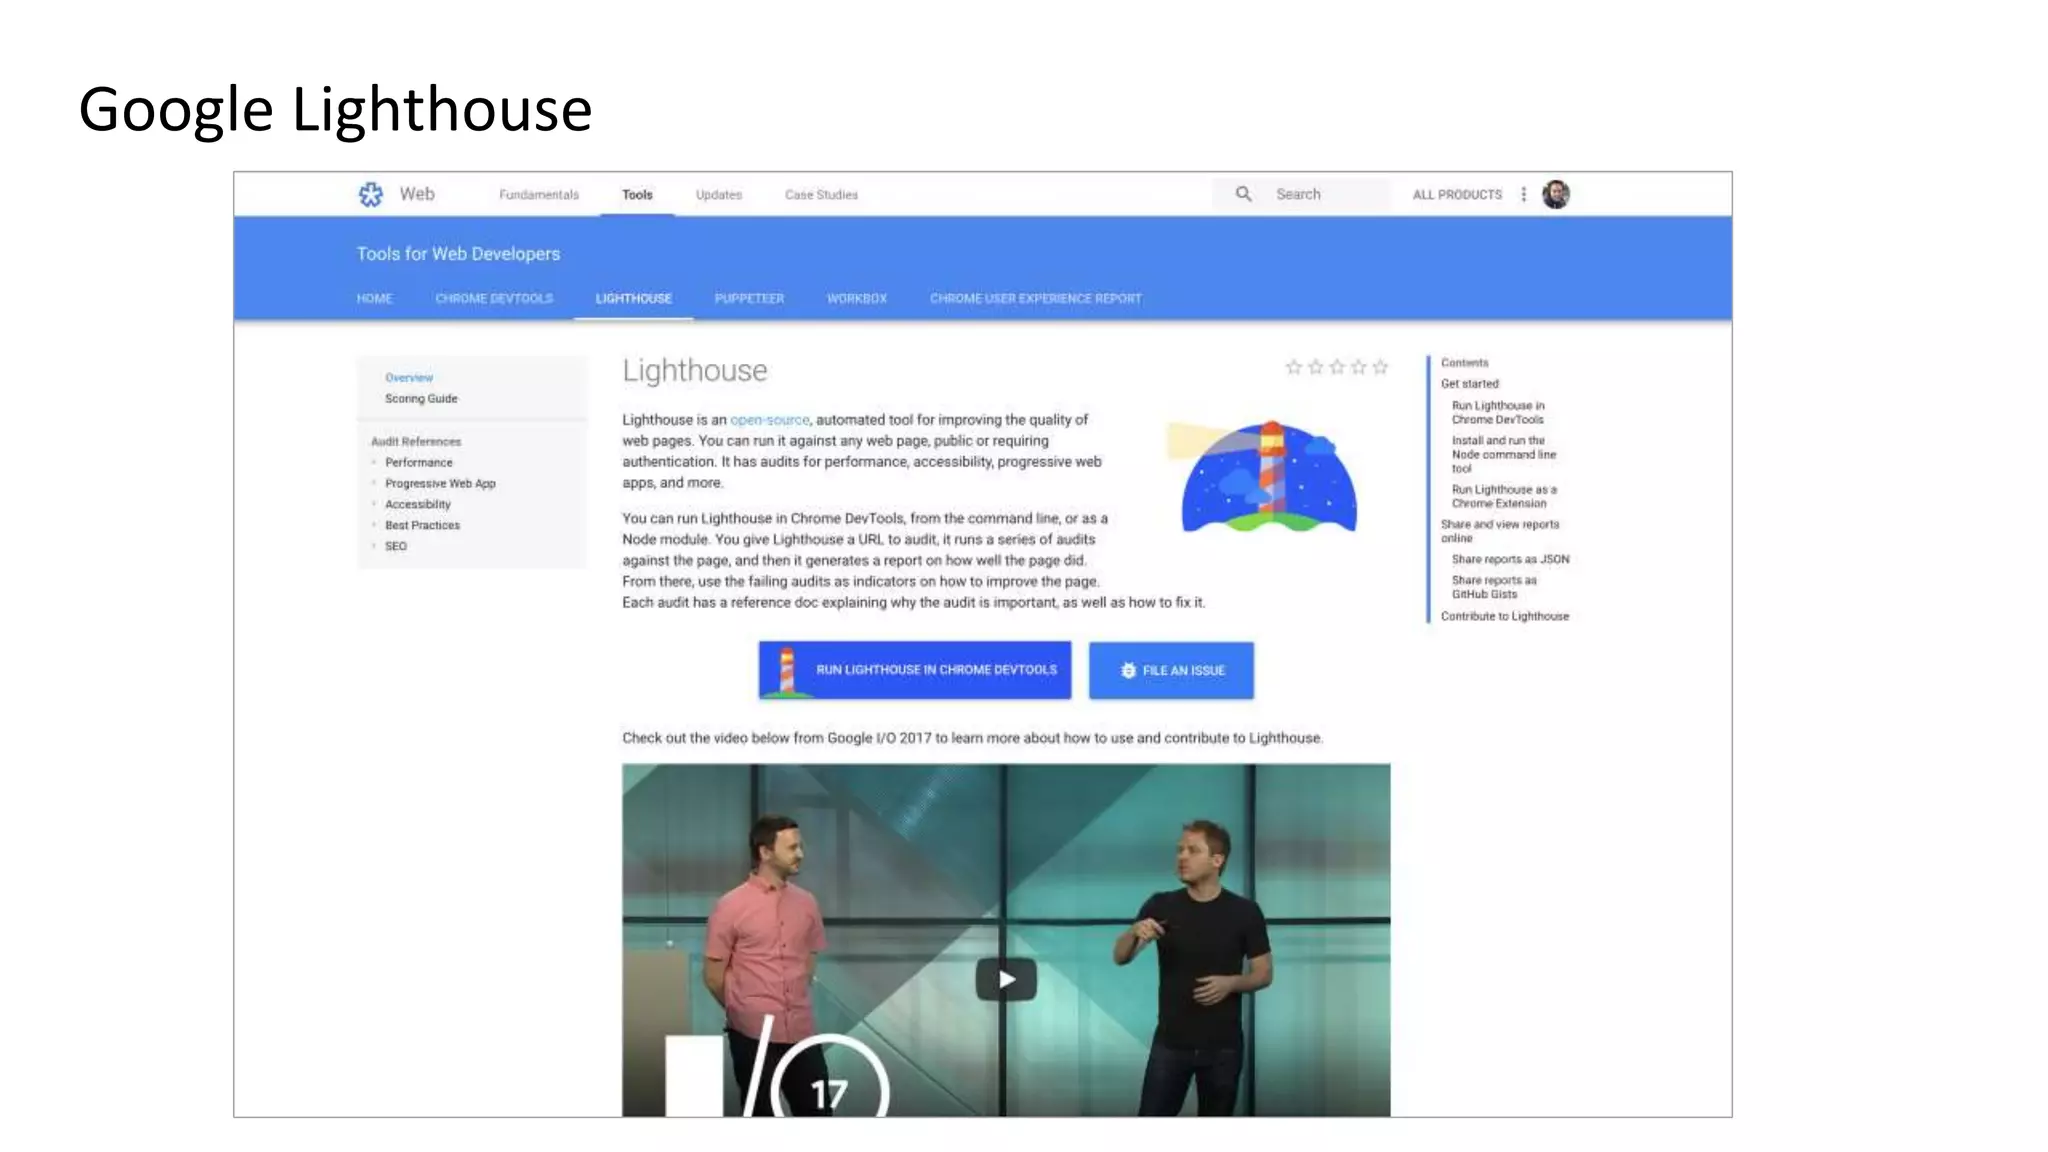Open the Case Studies nav item

[821, 195]
